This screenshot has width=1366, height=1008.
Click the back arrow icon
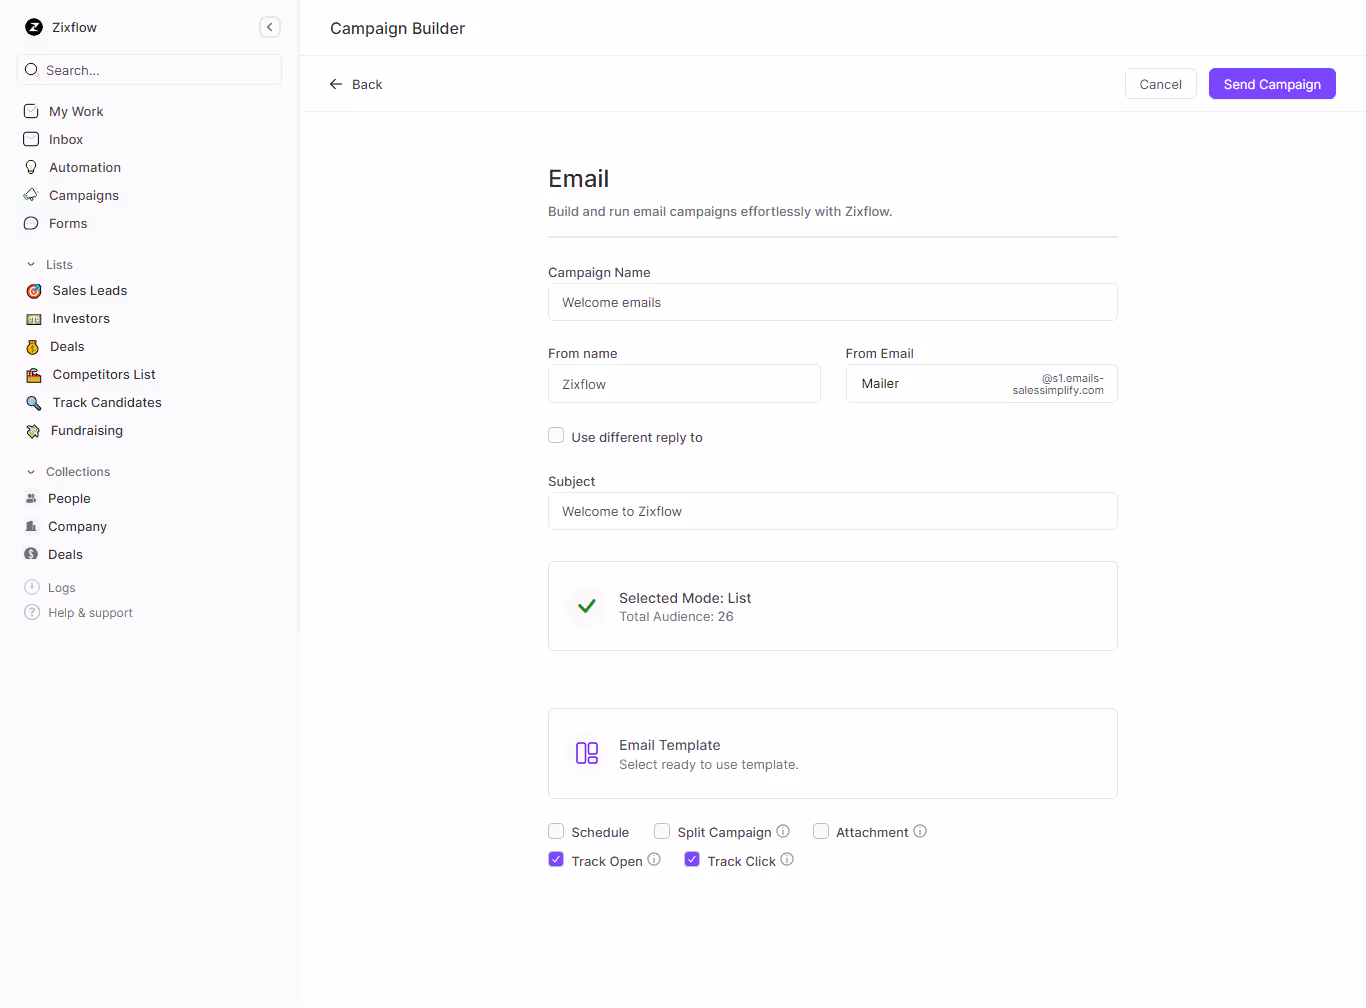pyautogui.click(x=336, y=84)
